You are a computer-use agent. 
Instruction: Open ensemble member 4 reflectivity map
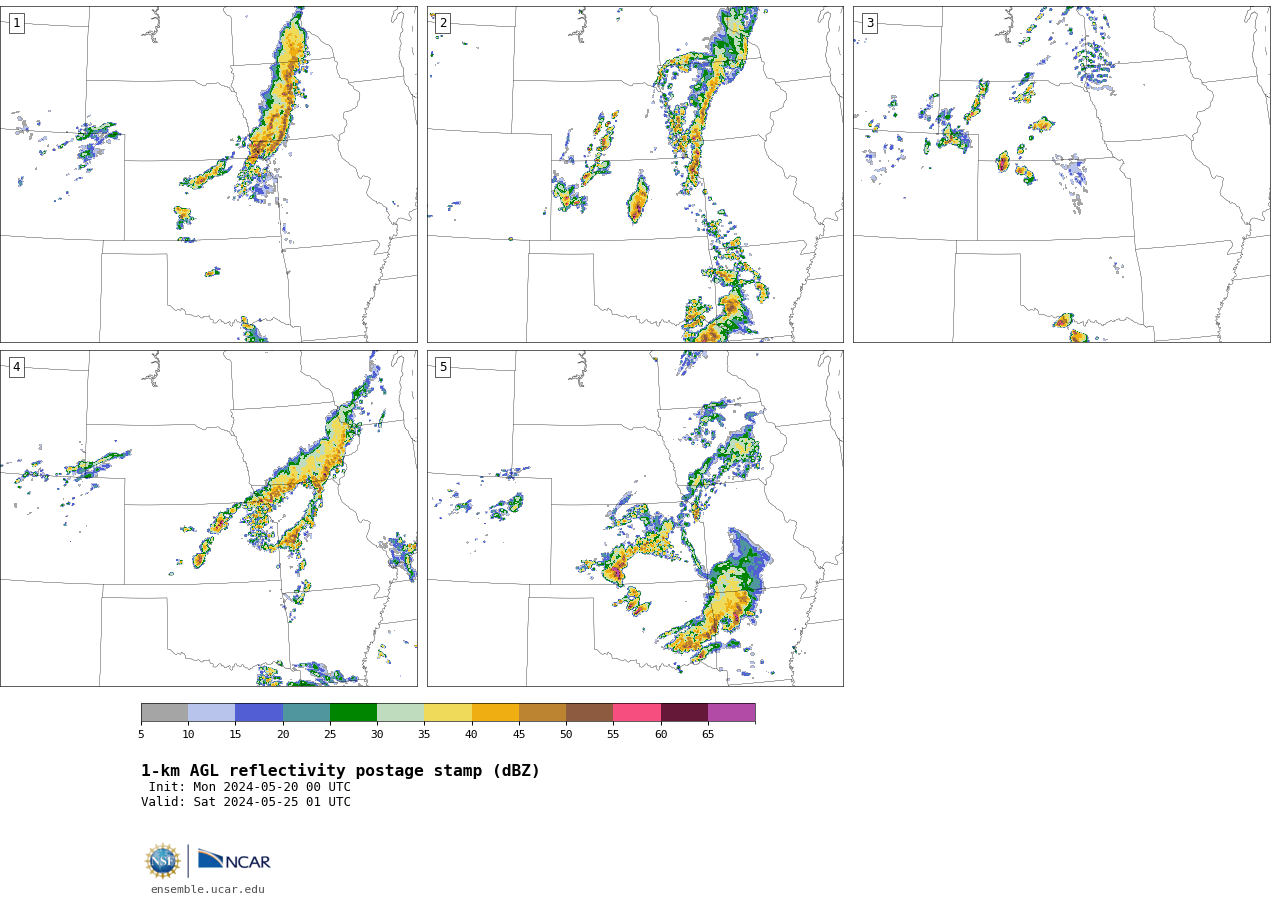tap(209, 518)
